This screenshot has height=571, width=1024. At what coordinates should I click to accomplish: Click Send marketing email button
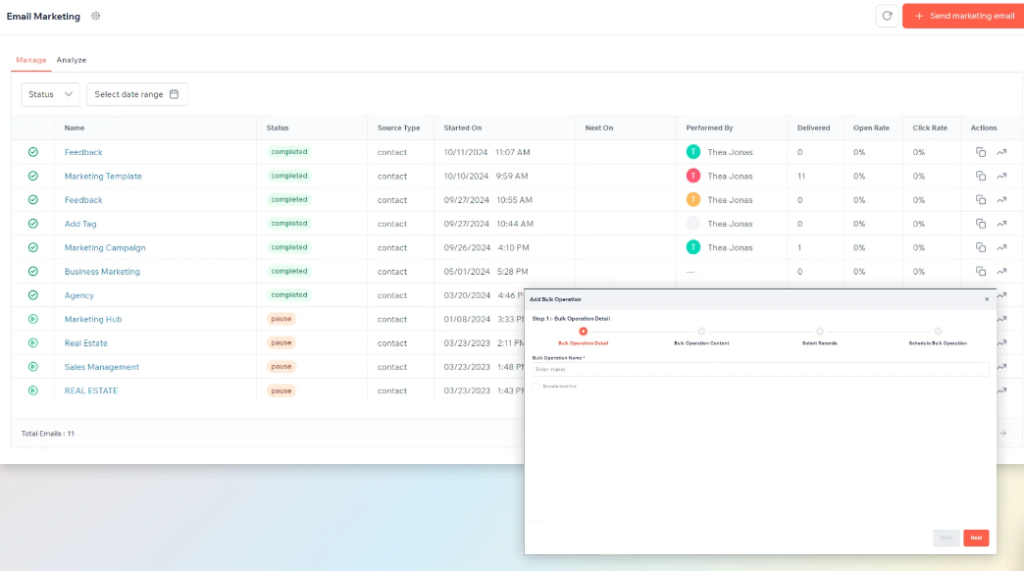[x=963, y=16]
